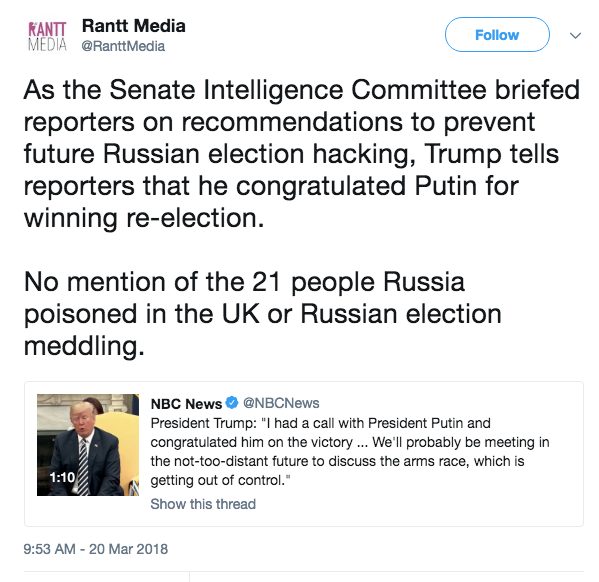Screen dimensions: 599x582
Task: Click the paragraph starting "No mention of the 21"
Action: click(x=263, y=314)
